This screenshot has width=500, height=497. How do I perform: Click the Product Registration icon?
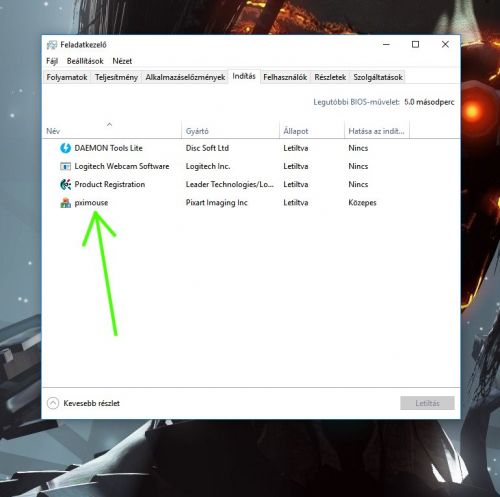(66, 184)
